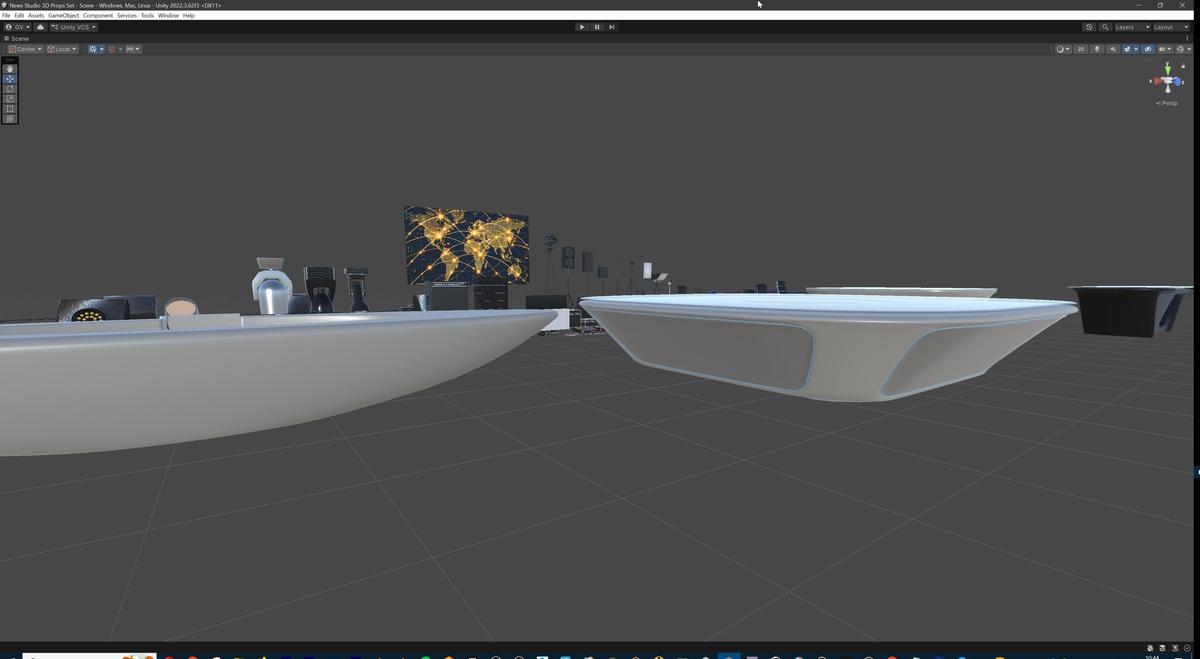
Task: Toggle scene effects (skybox, fog)
Action: (x=1127, y=49)
